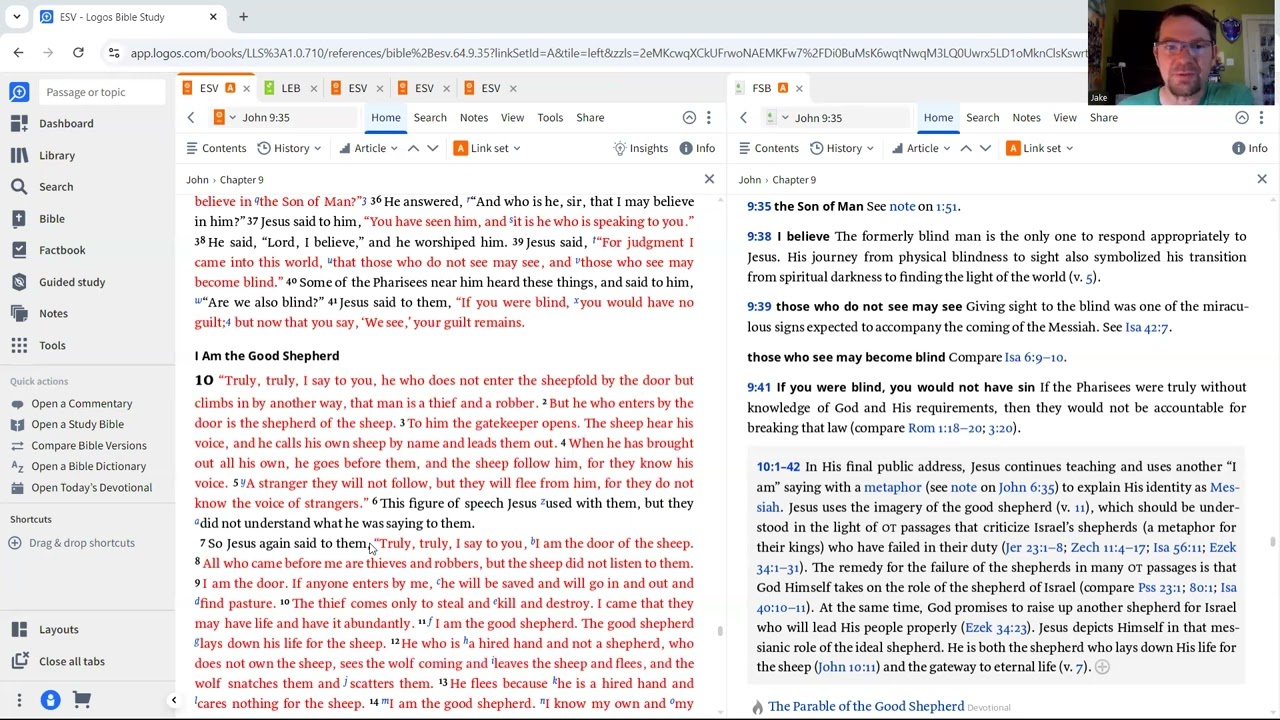Open the Bible sidebar icon
Viewport: 1280px width, 720px height.
pos(19,218)
